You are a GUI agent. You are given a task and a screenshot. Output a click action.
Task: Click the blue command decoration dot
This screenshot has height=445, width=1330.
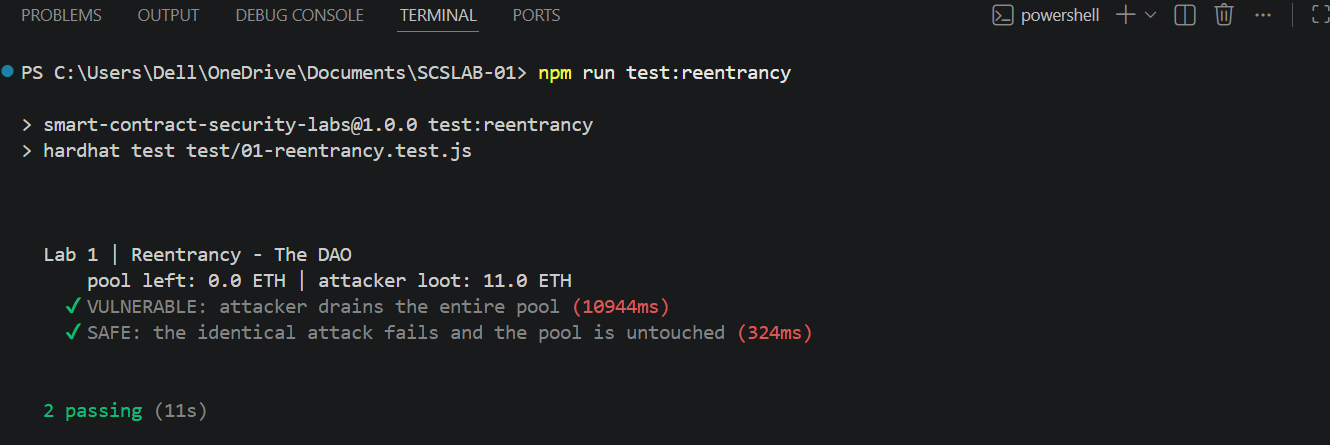(9, 71)
